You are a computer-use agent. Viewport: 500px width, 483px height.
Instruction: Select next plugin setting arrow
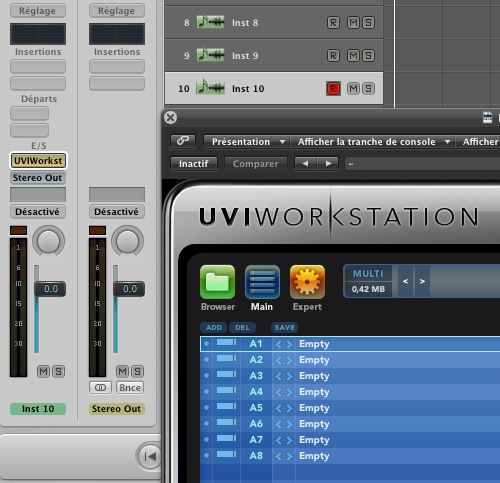[328, 164]
